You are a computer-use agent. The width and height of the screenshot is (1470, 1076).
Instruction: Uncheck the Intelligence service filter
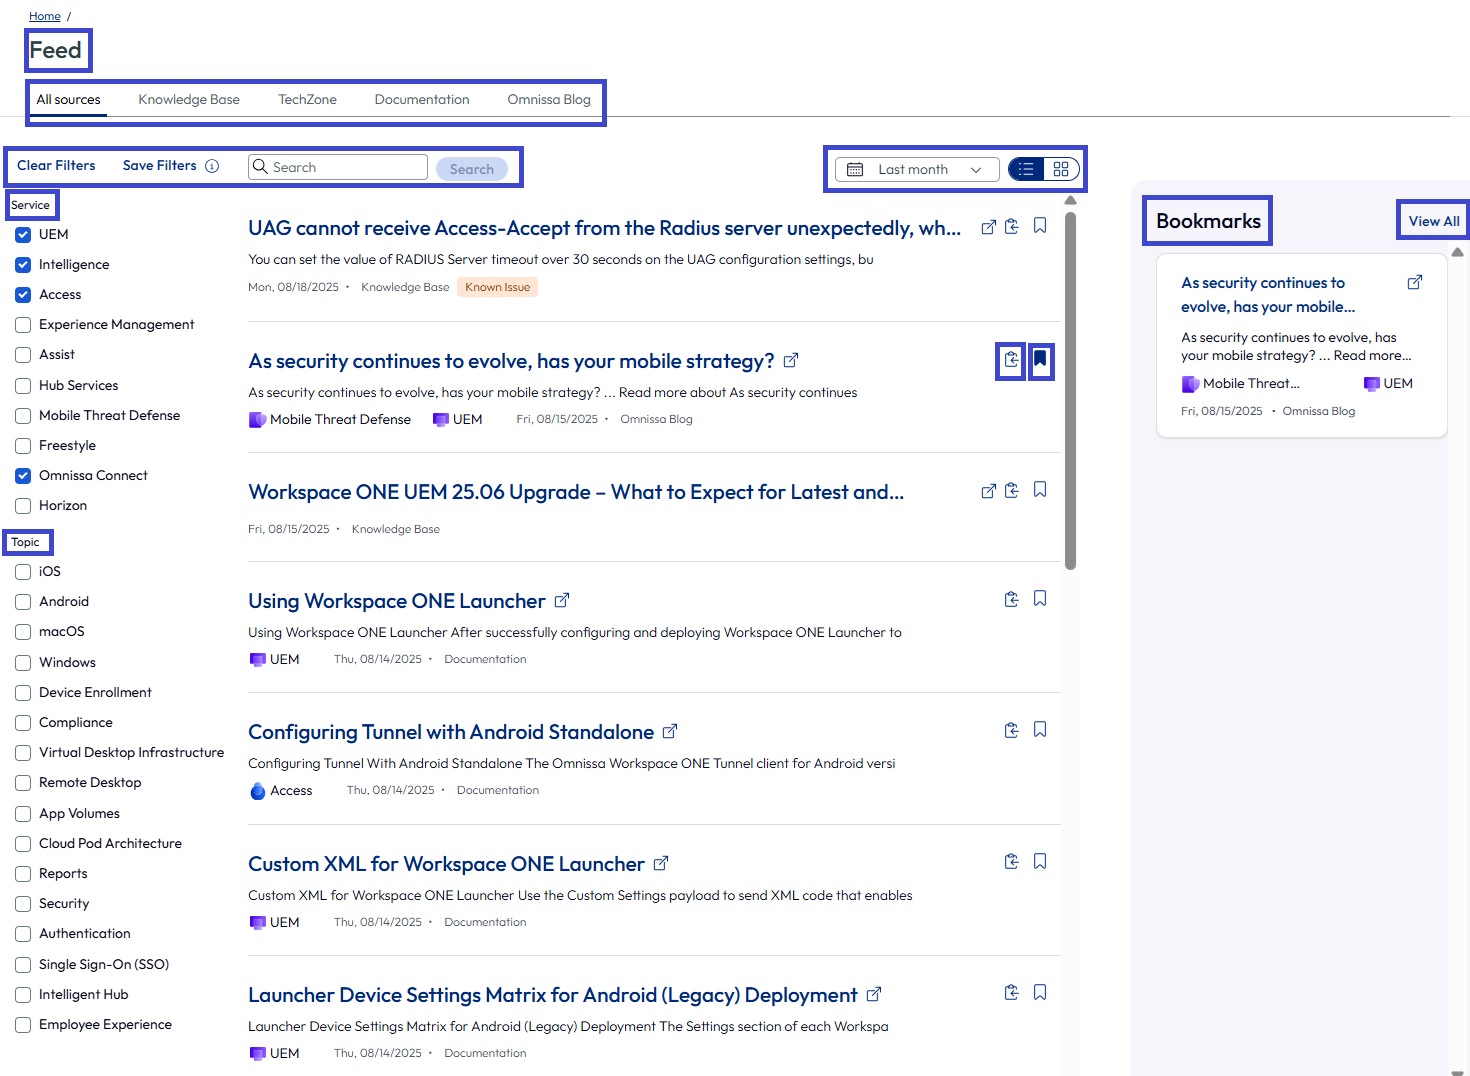click(x=23, y=265)
